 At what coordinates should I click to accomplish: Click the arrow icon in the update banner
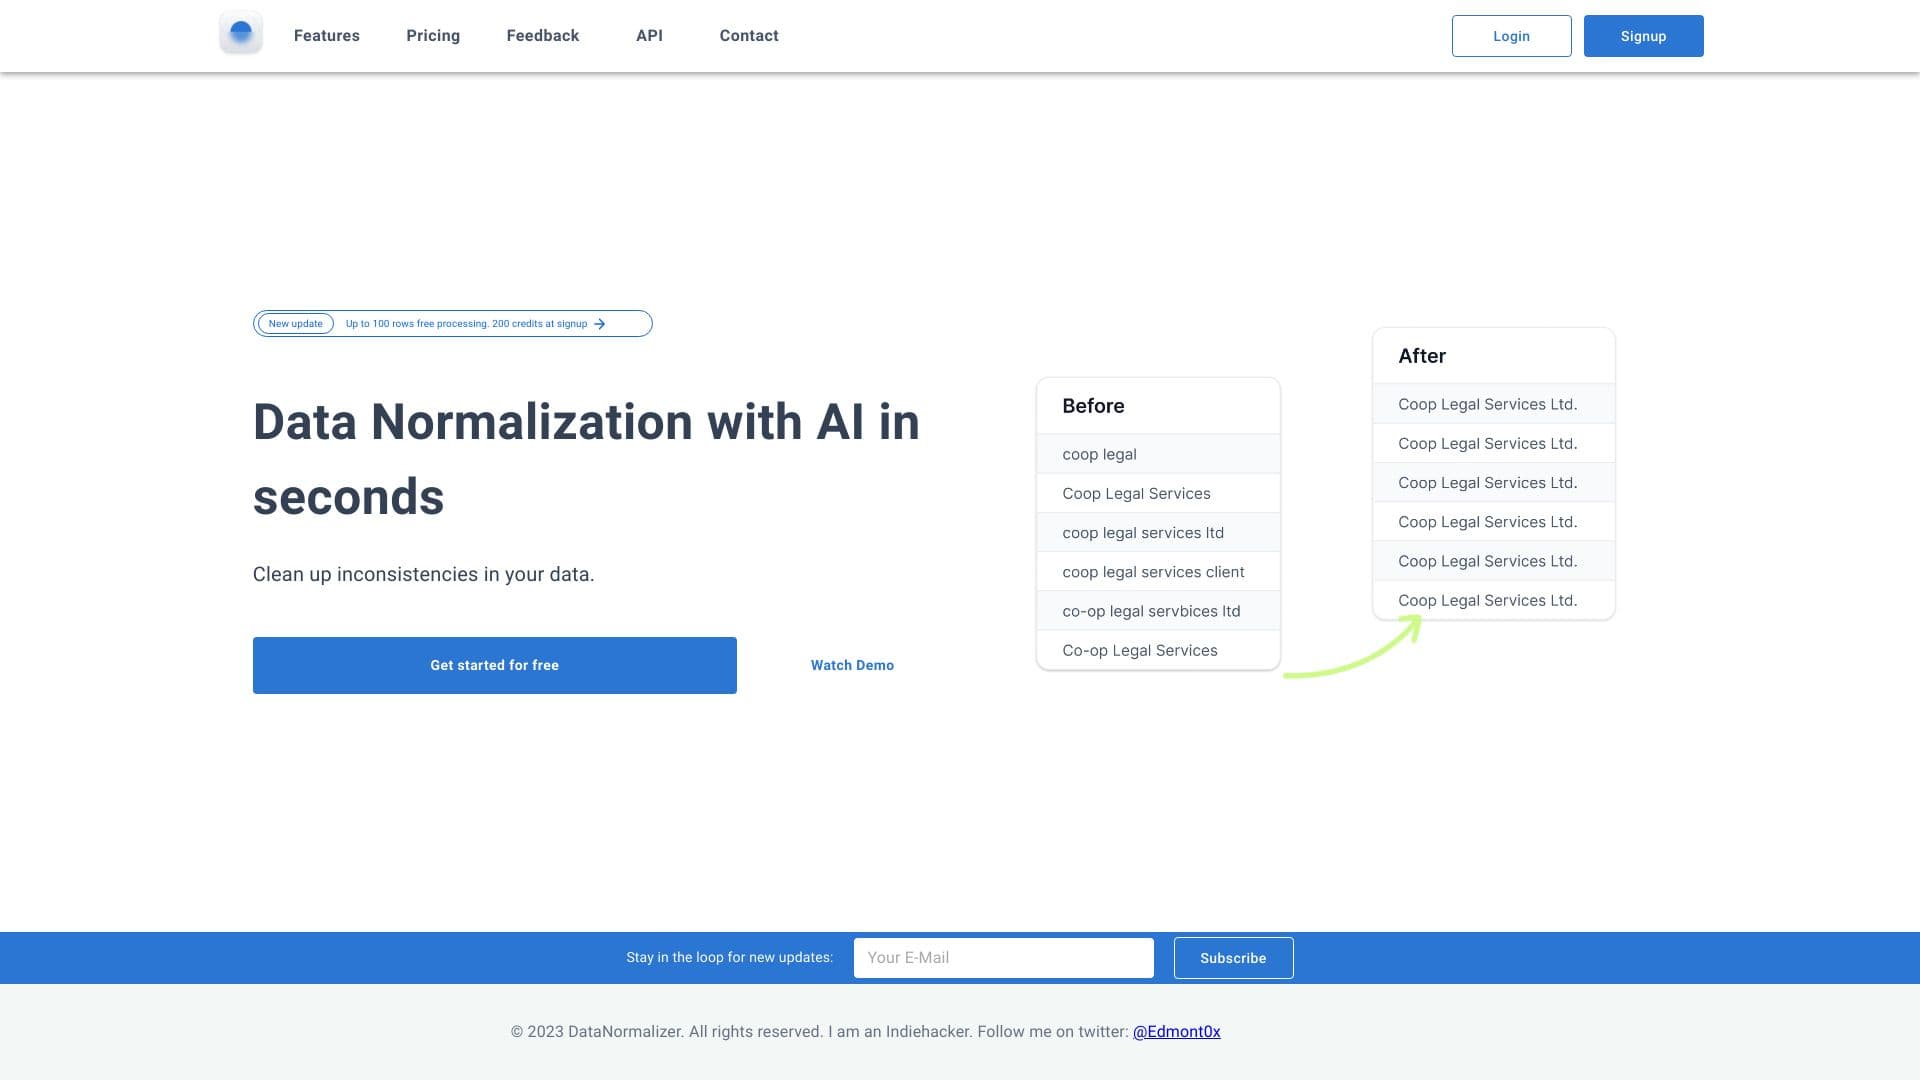(600, 323)
